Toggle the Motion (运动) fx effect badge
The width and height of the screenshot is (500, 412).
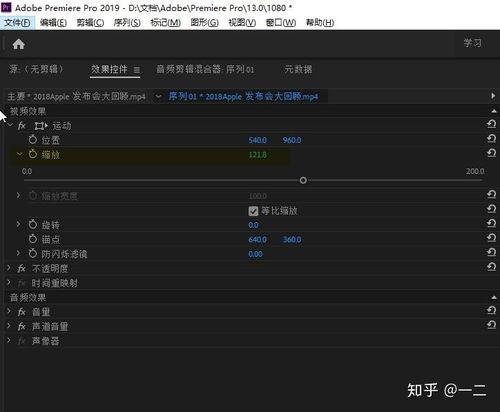pos(22,126)
